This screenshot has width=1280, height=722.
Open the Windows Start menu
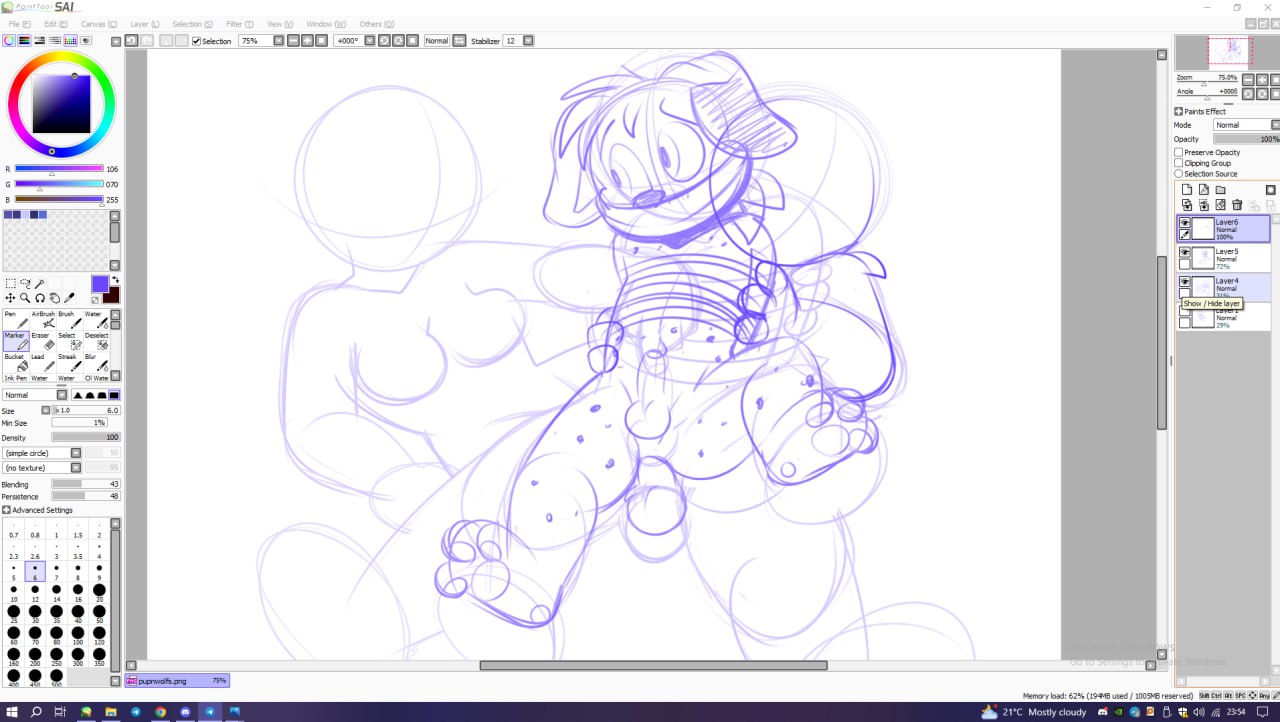pos(12,712)
